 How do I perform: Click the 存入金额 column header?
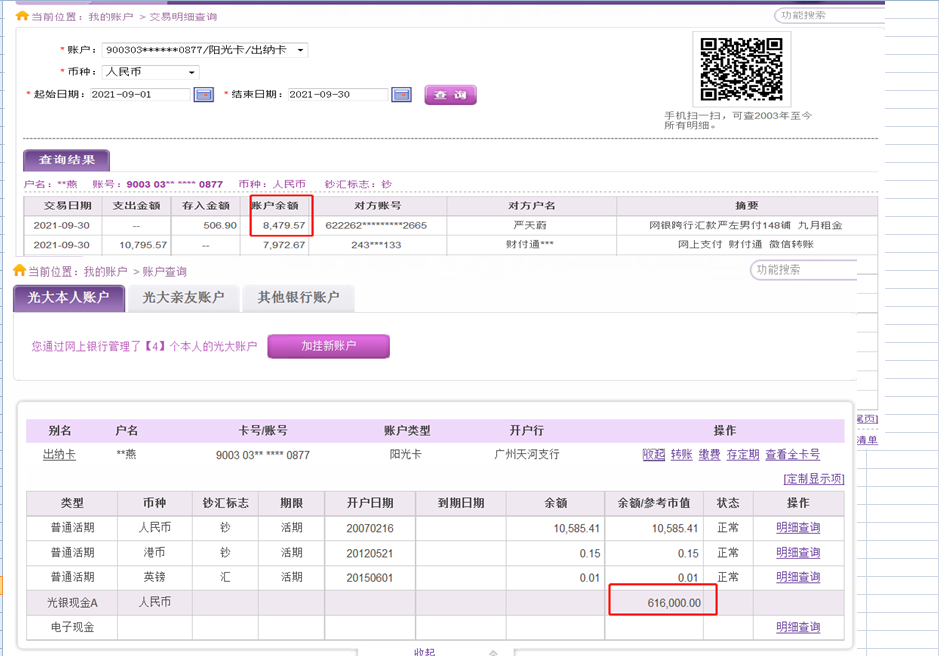pyautogui.click(x=206, y=205)
